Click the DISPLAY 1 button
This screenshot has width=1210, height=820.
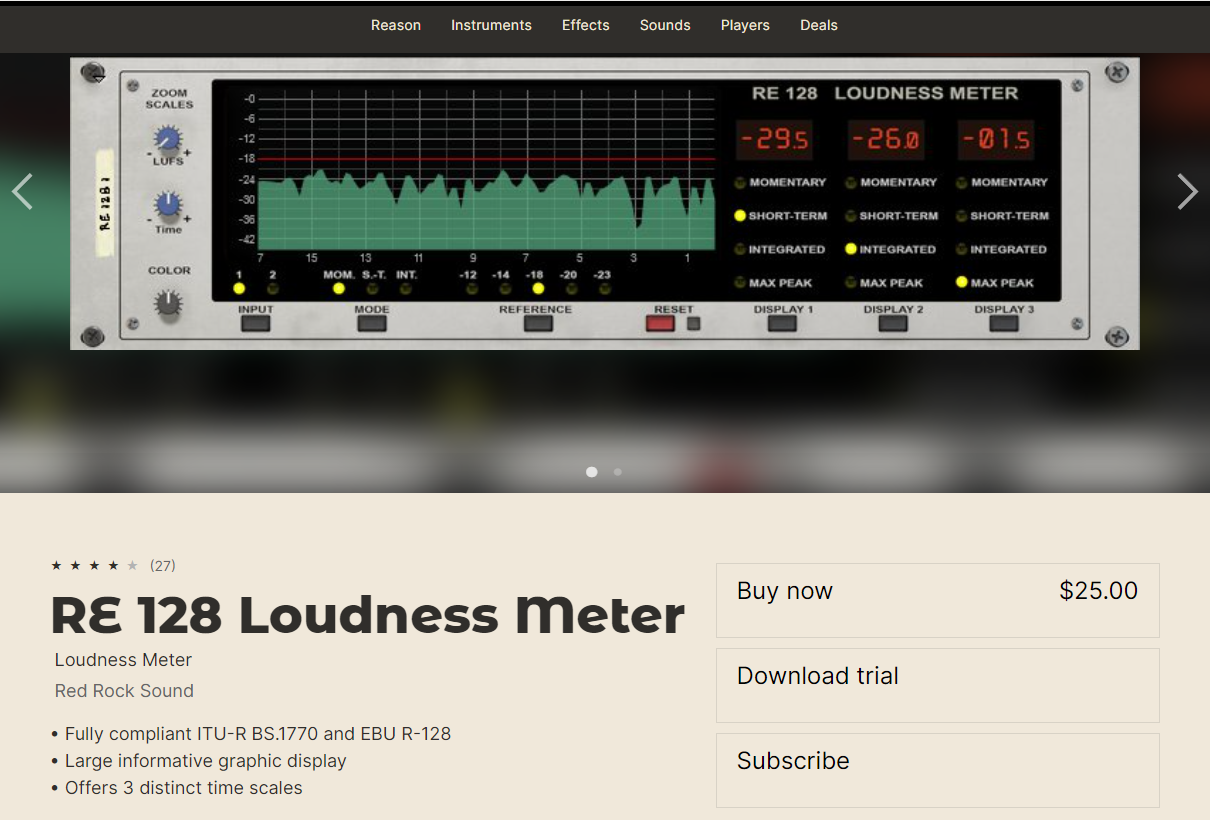click(x=782, y=323)
